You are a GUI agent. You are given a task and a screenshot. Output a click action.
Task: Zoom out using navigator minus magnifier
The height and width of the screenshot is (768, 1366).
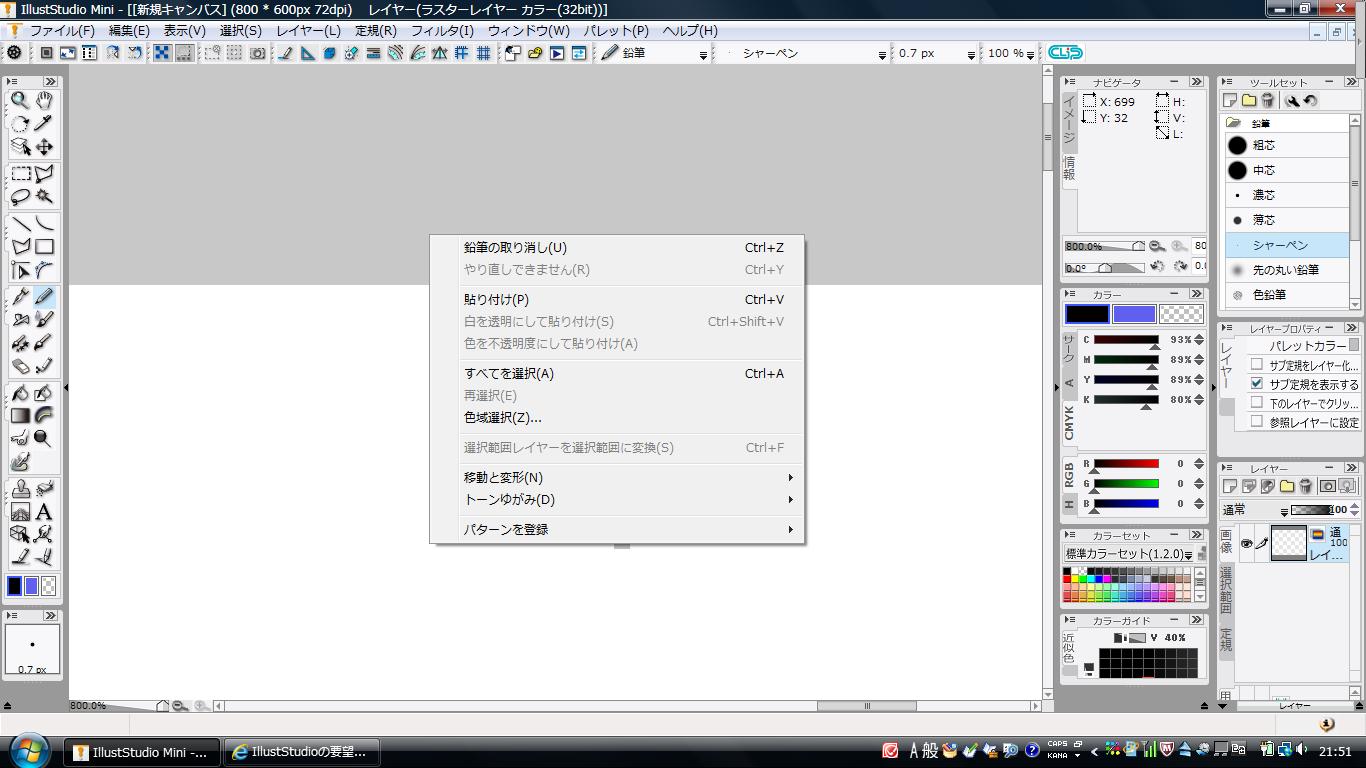click(1157, 246)
